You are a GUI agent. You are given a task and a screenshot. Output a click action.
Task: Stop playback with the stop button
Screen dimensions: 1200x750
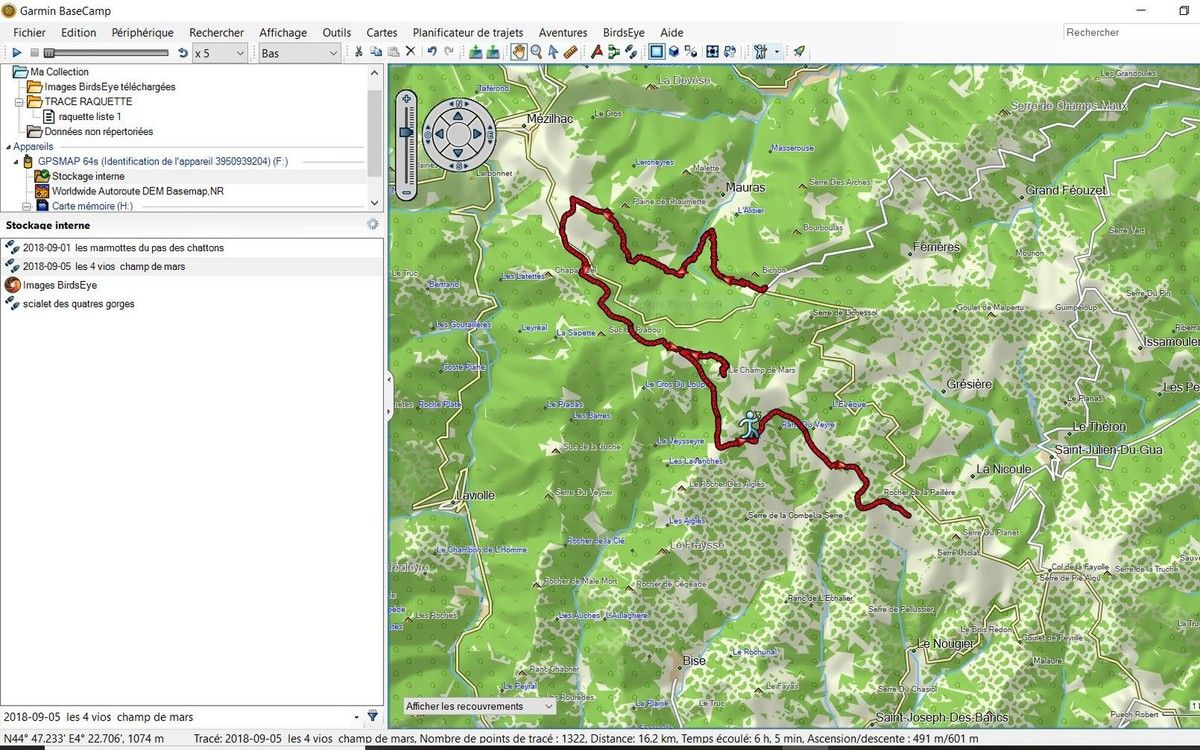click(34, 52)
